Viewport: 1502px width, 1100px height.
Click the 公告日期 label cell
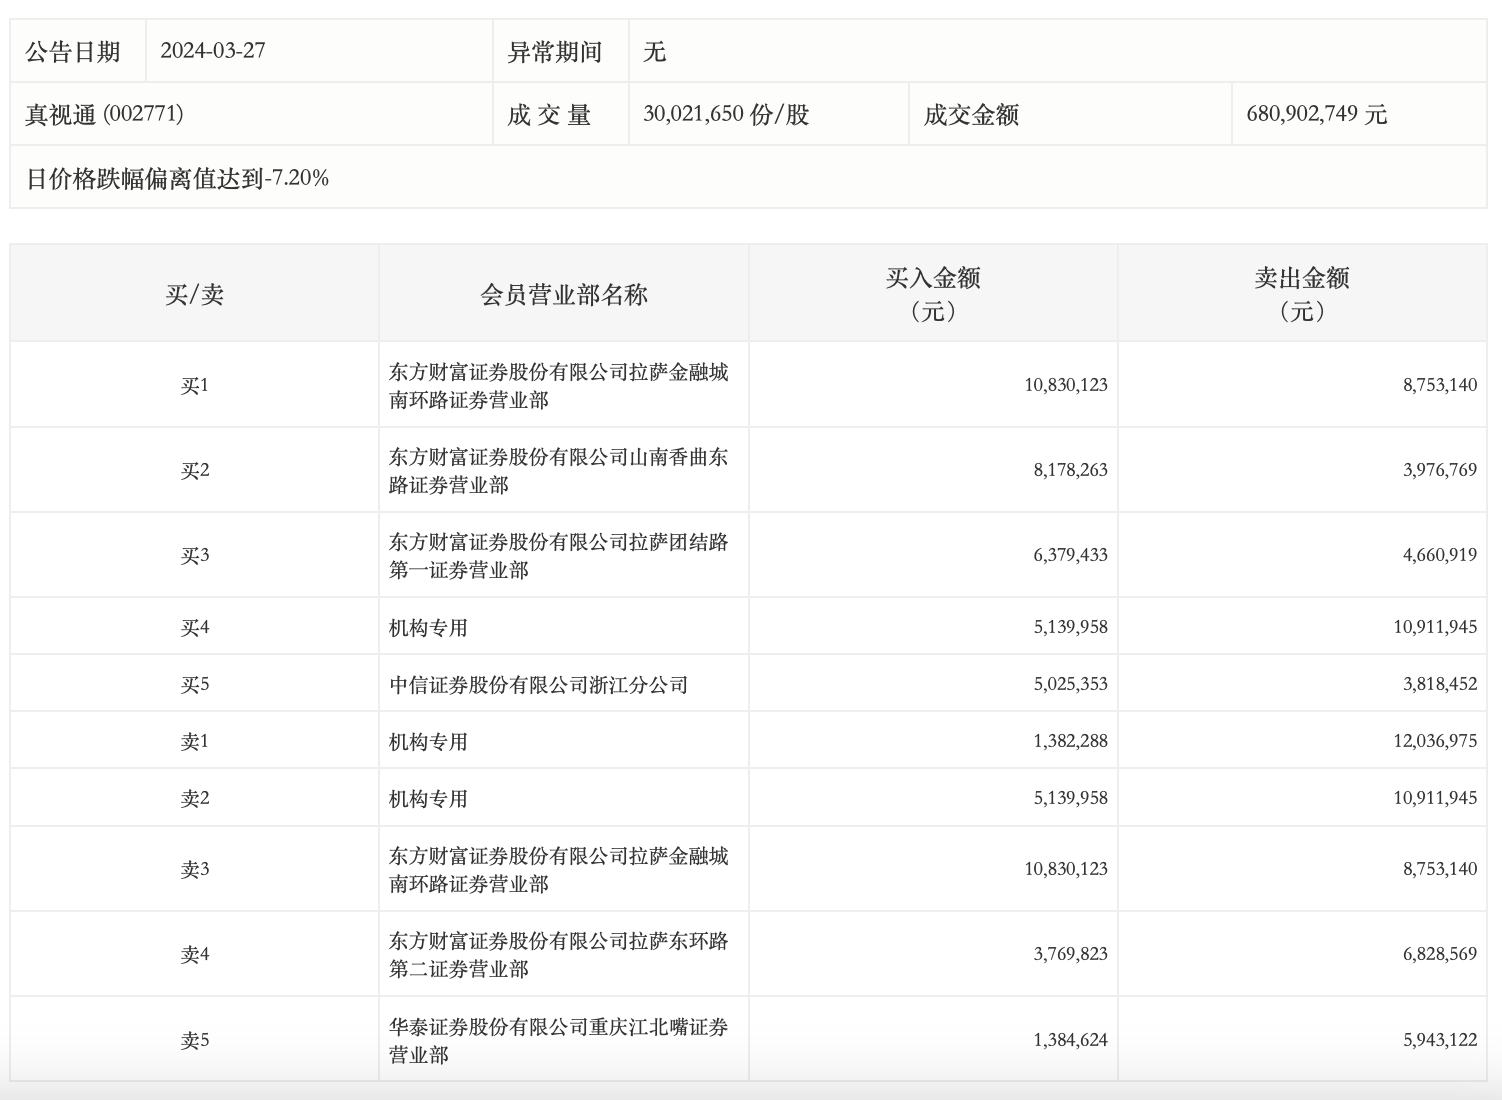pyautogui.click(x=73, y=52)
